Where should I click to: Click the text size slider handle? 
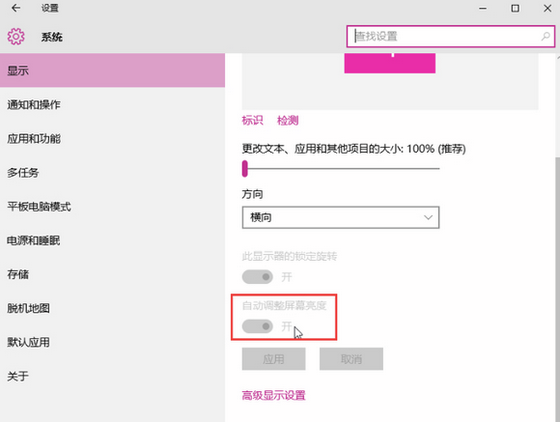point(245,169)
